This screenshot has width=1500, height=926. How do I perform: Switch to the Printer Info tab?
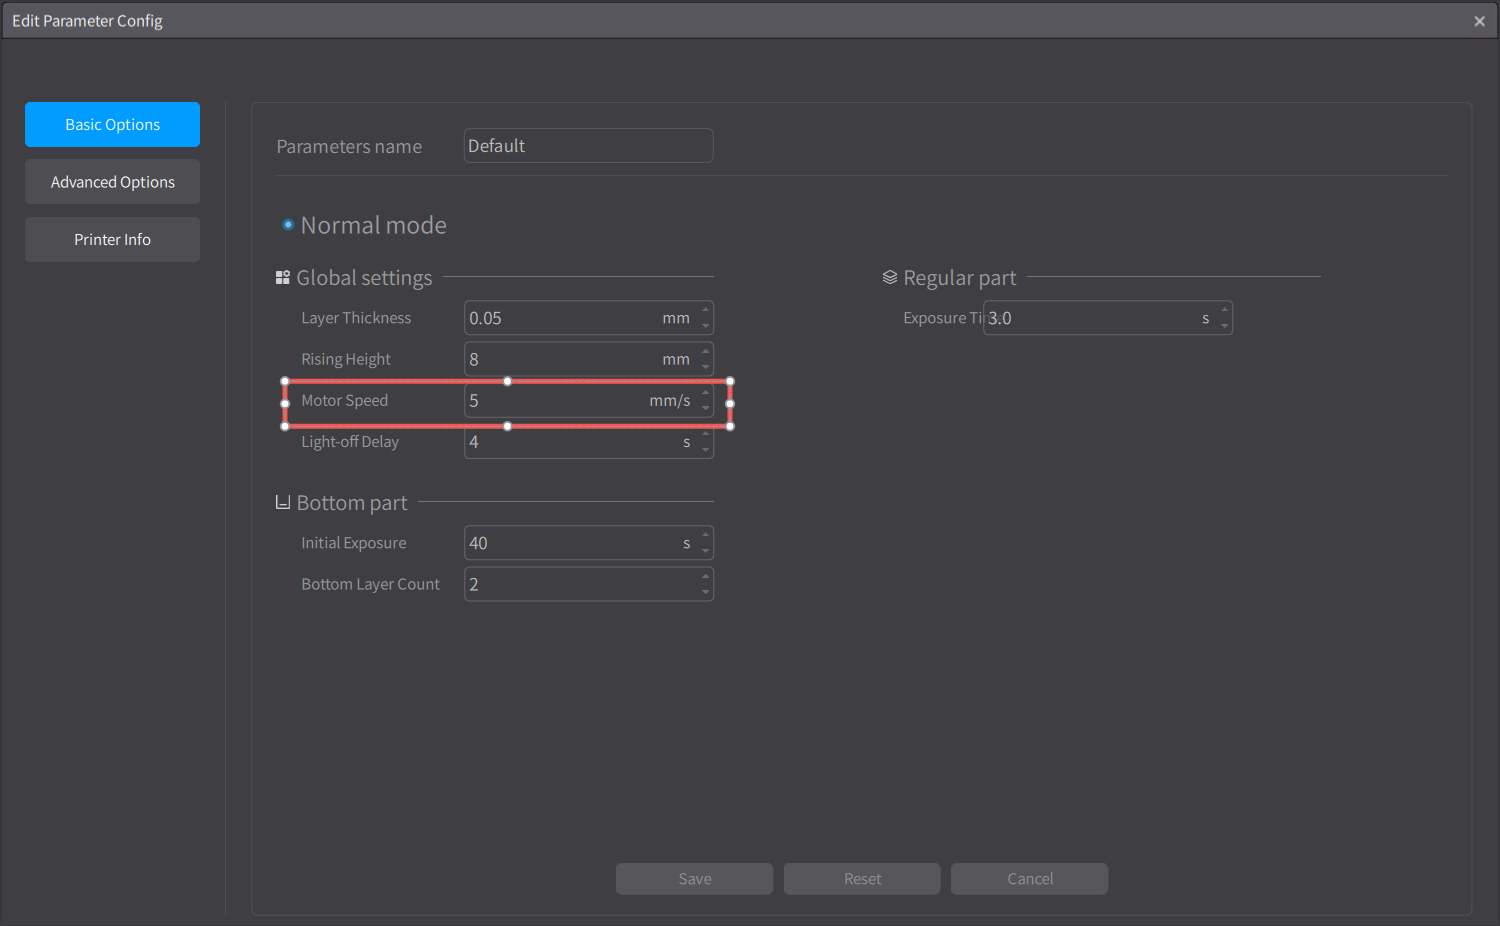click(x=112, y=240)
